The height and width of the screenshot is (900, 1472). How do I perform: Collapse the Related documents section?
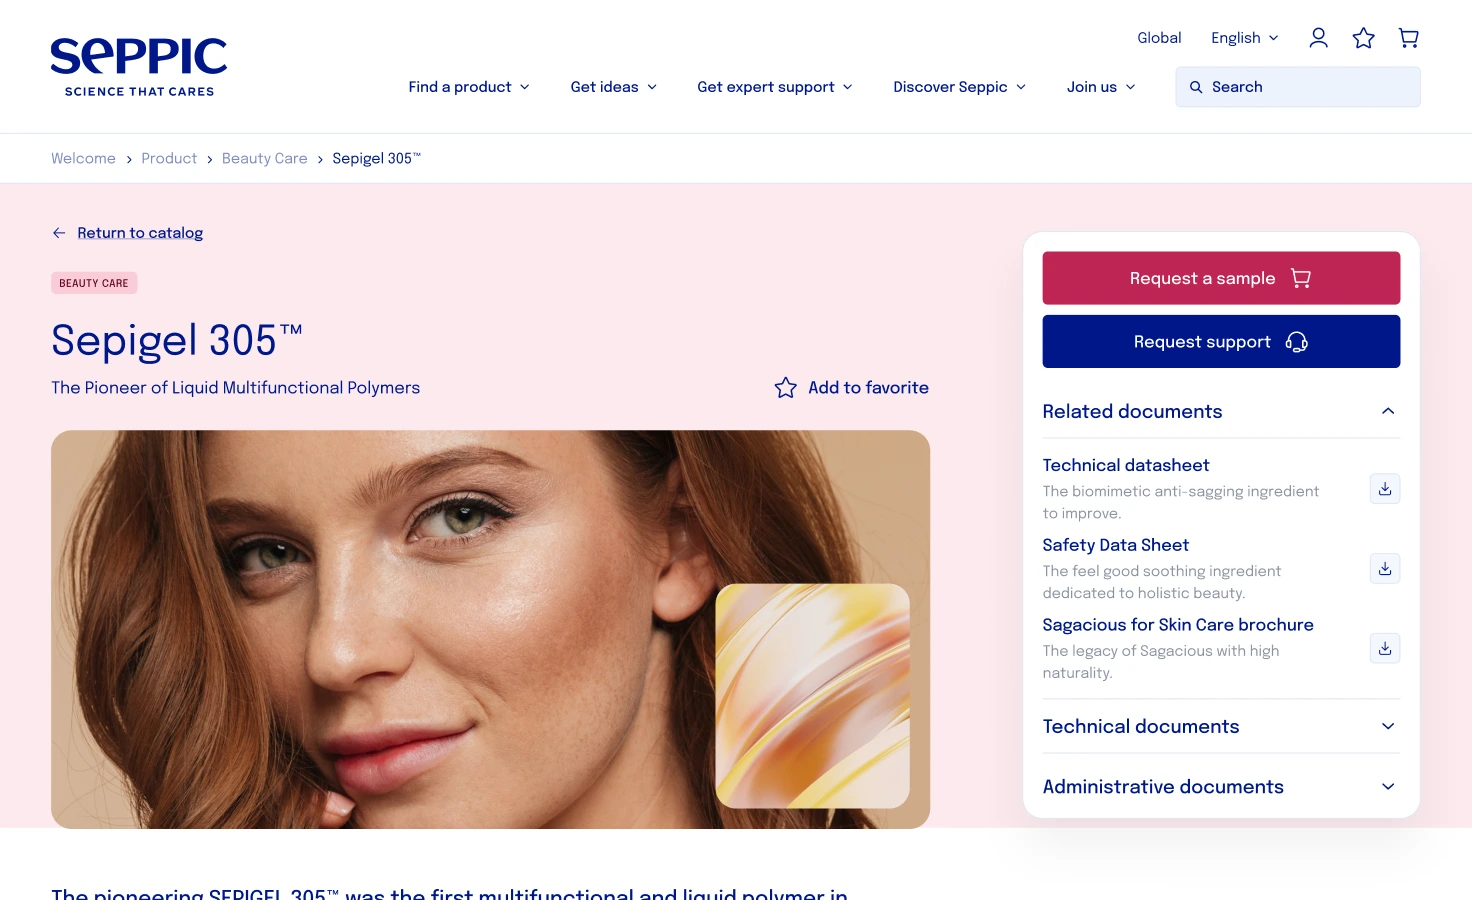coord(1387,411)
